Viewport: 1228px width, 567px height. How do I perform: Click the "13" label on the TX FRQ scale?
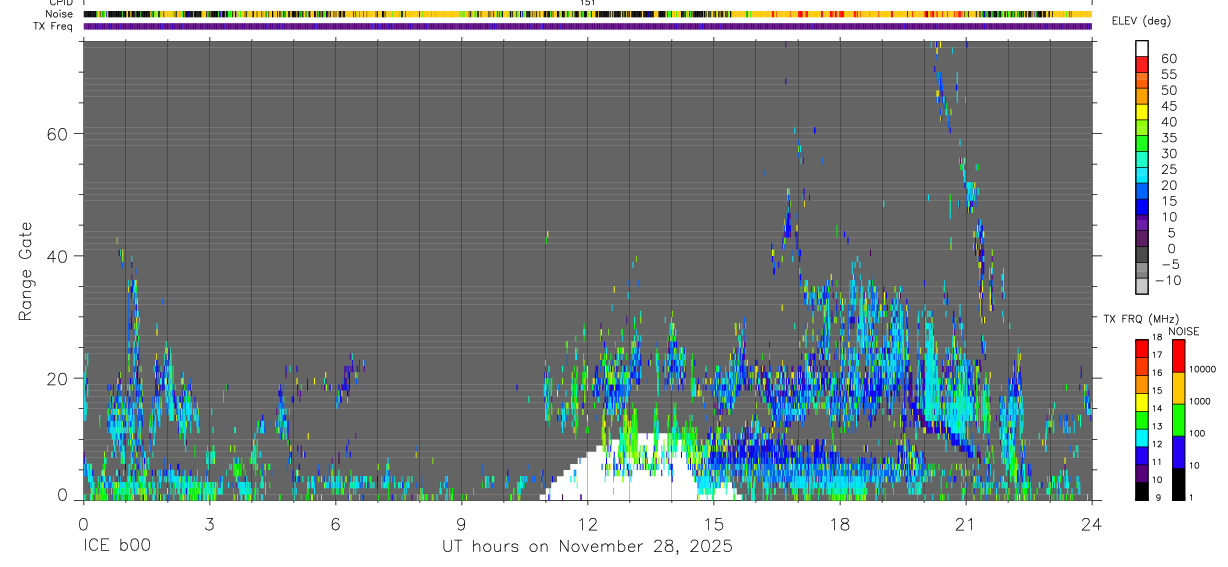coord(1156,426)
